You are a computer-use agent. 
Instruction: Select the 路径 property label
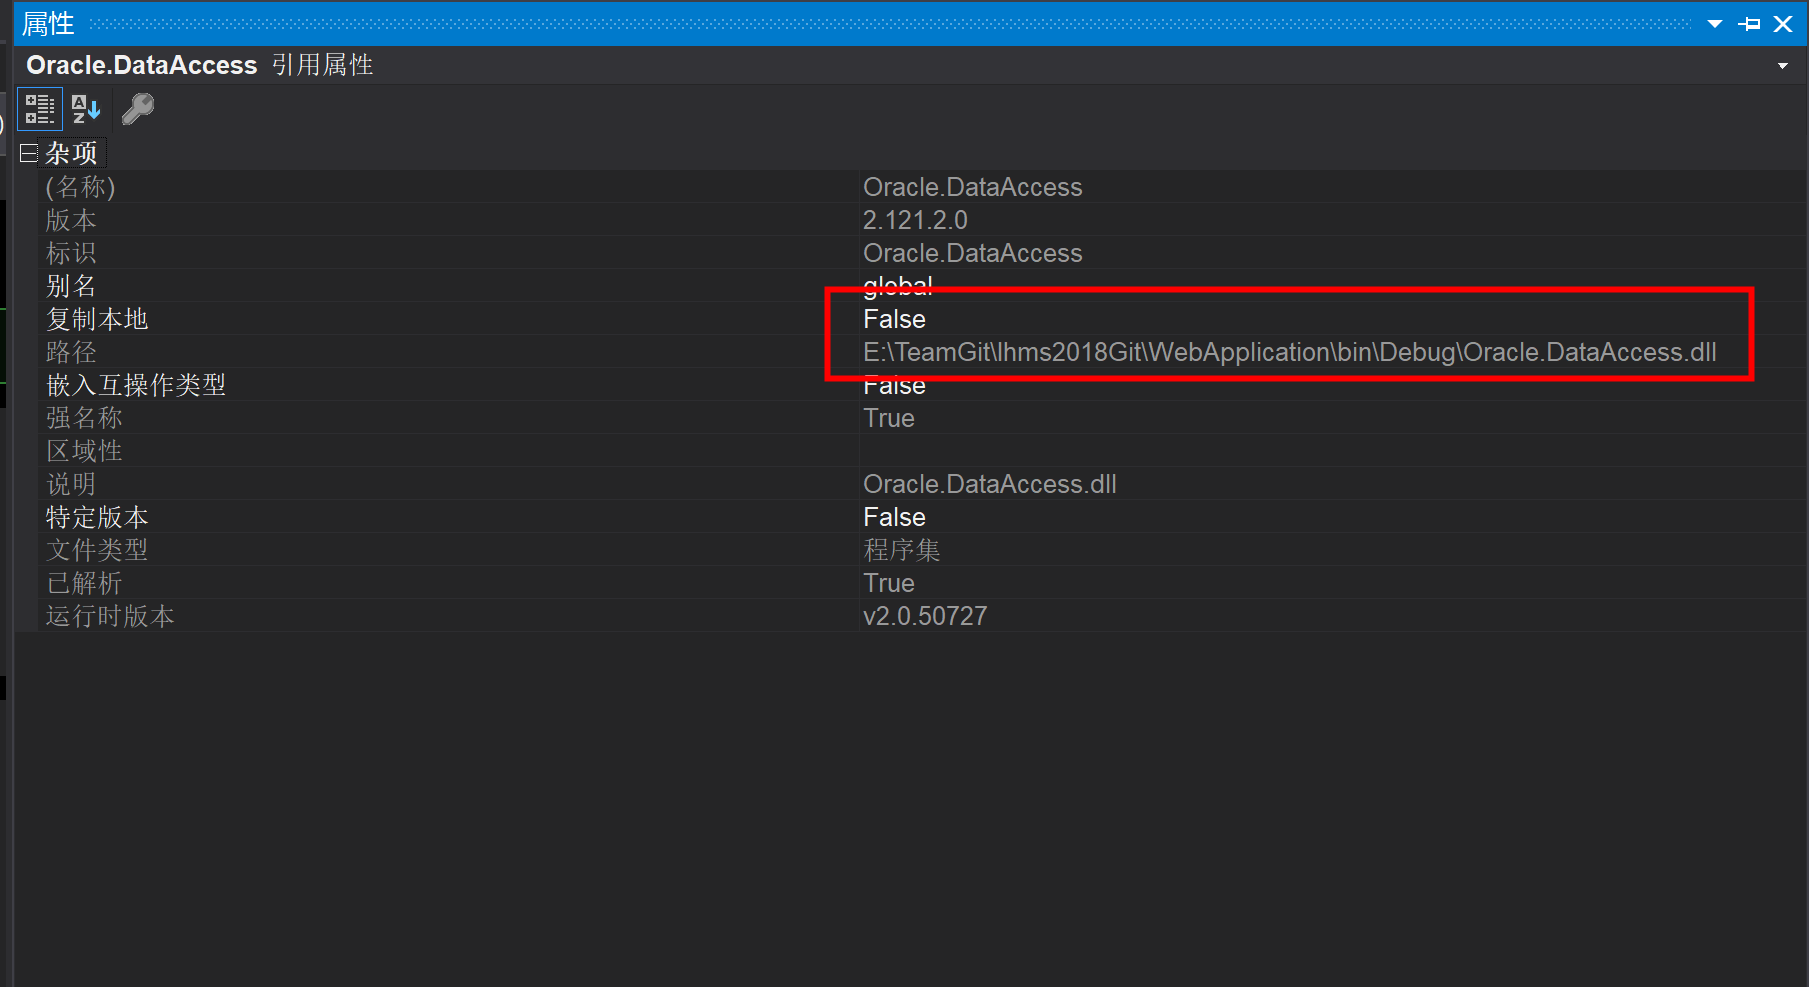click(x=71, y=352)
